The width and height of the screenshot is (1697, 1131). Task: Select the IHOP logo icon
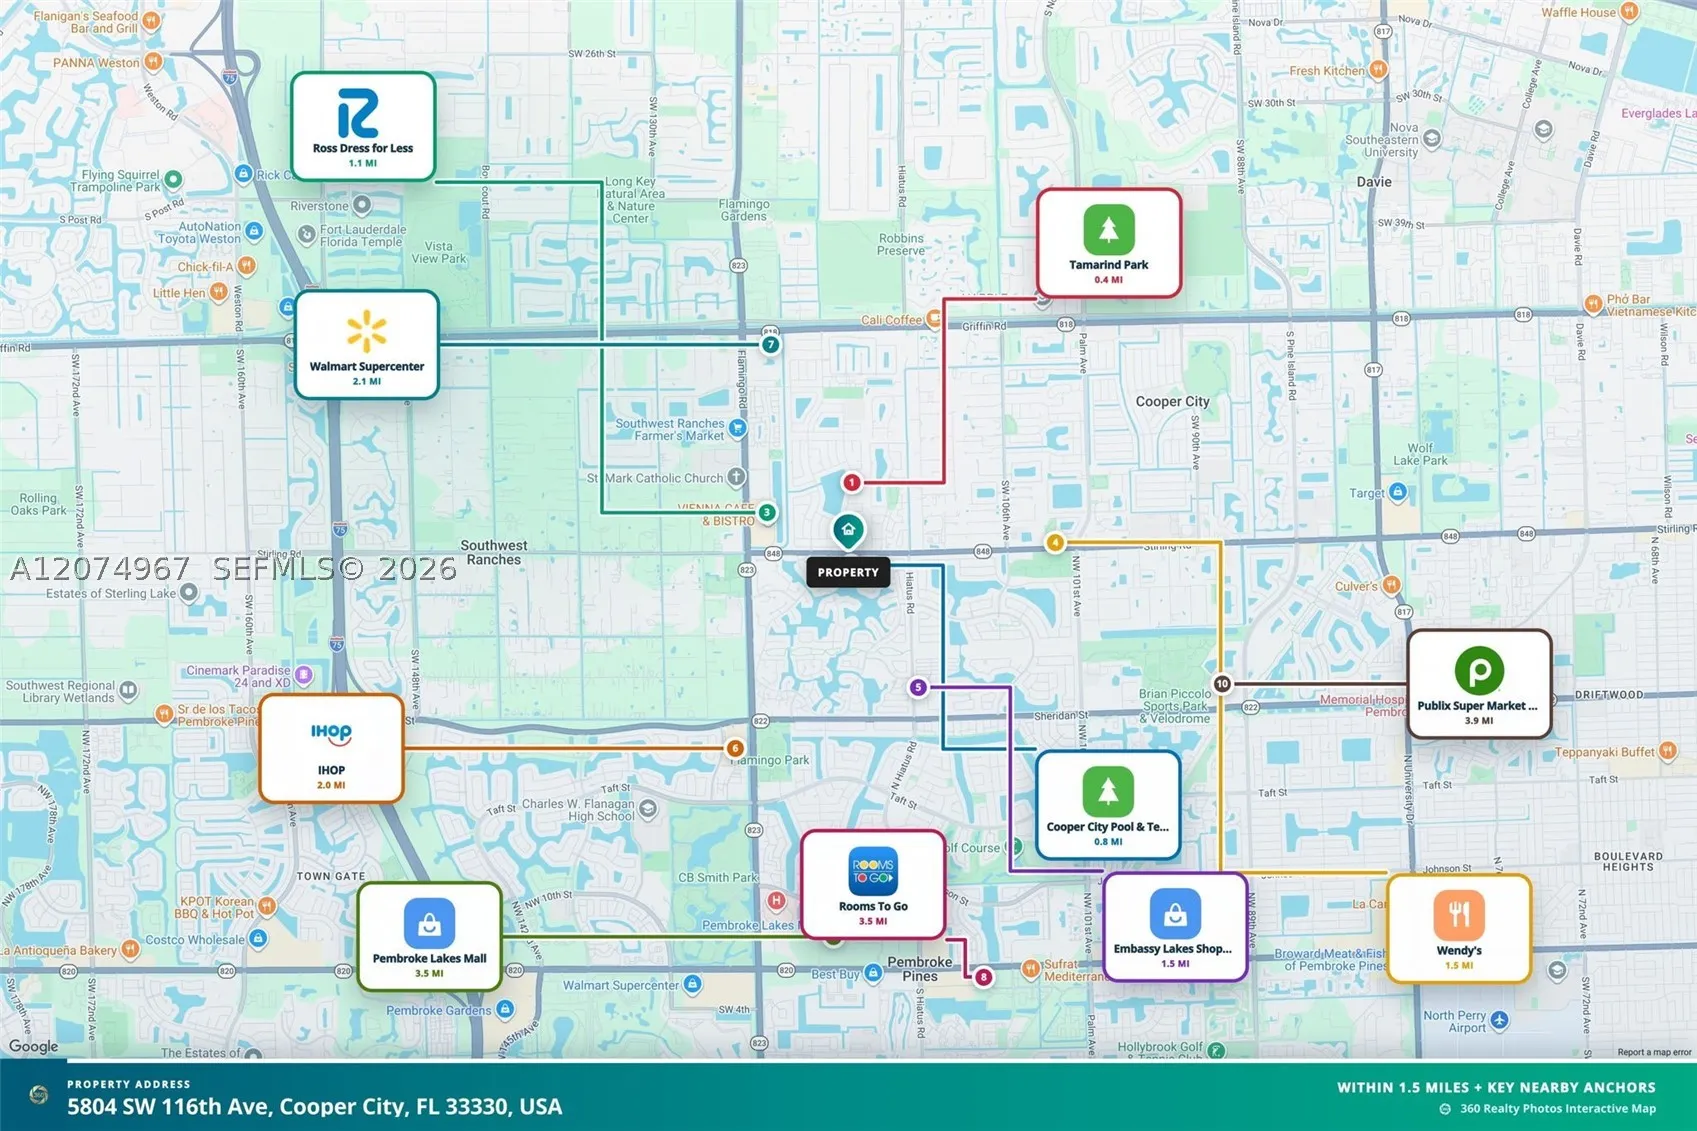pos(331,733)
